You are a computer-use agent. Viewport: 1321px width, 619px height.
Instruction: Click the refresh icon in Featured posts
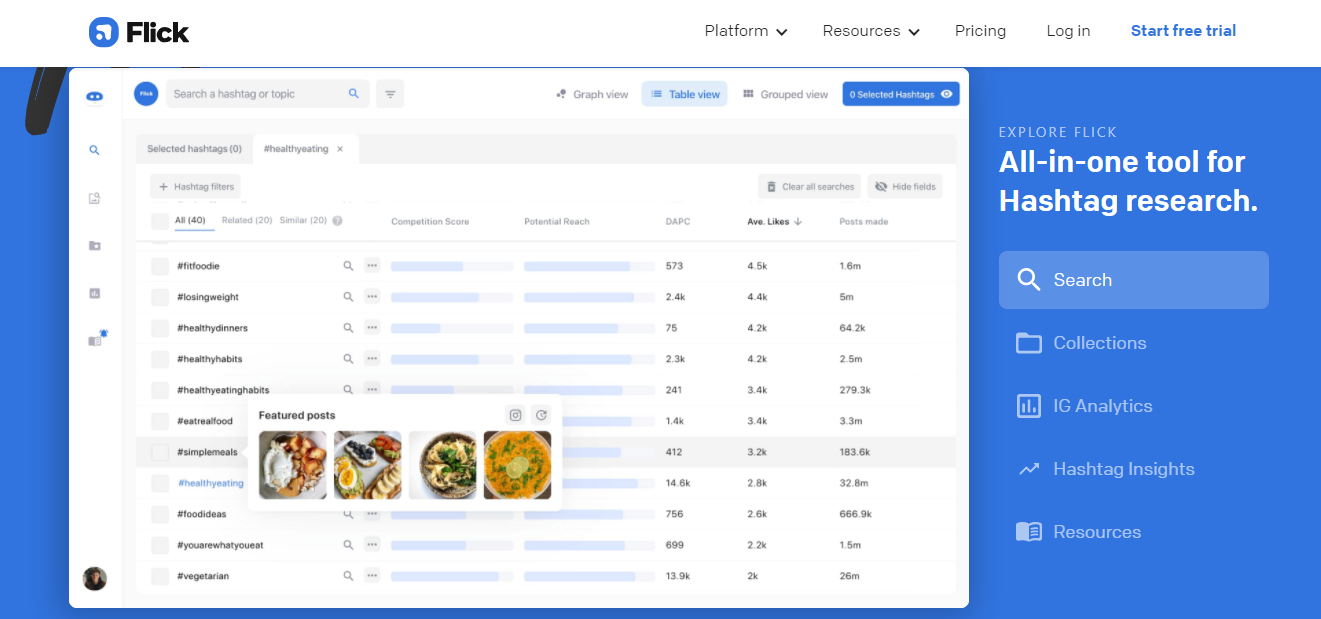[541, 415]
